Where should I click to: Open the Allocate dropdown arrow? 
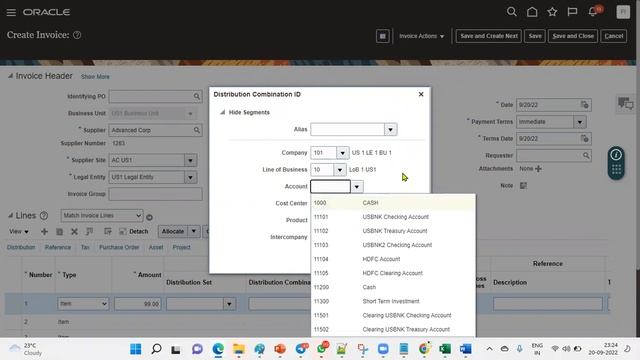pyautogui.click(x=194, y=231)
